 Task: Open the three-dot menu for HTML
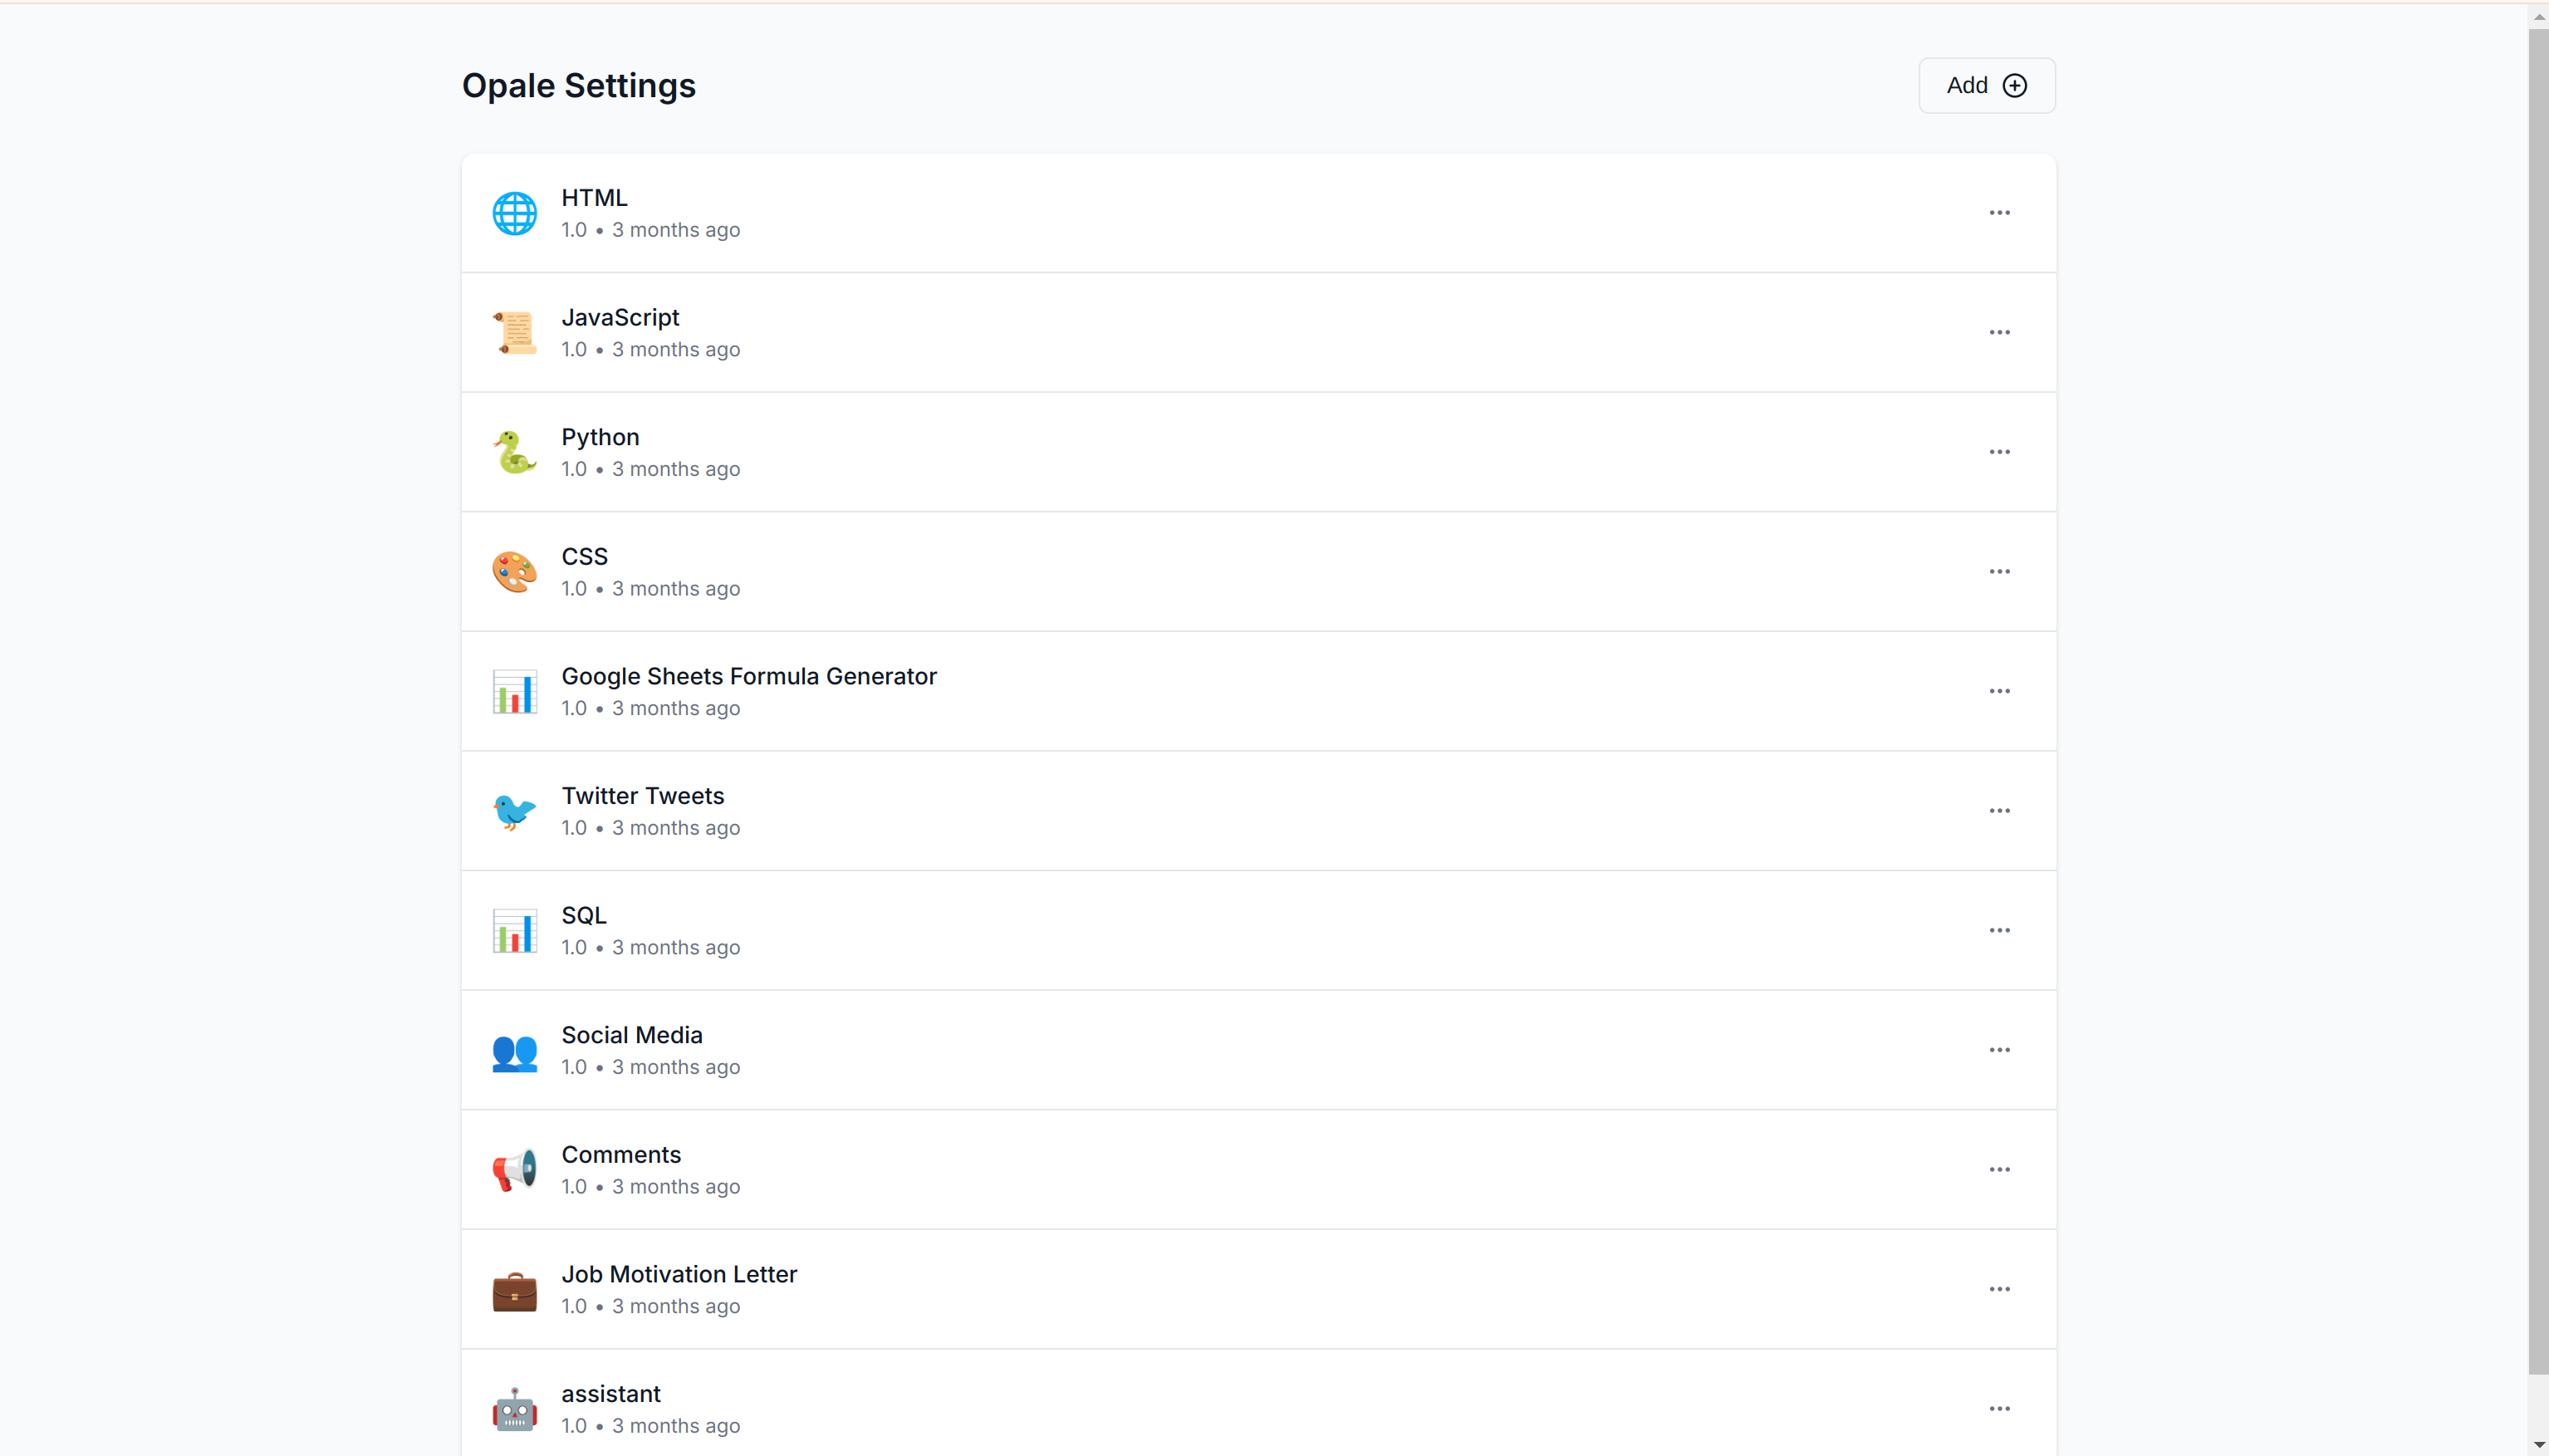point(1999,213)
